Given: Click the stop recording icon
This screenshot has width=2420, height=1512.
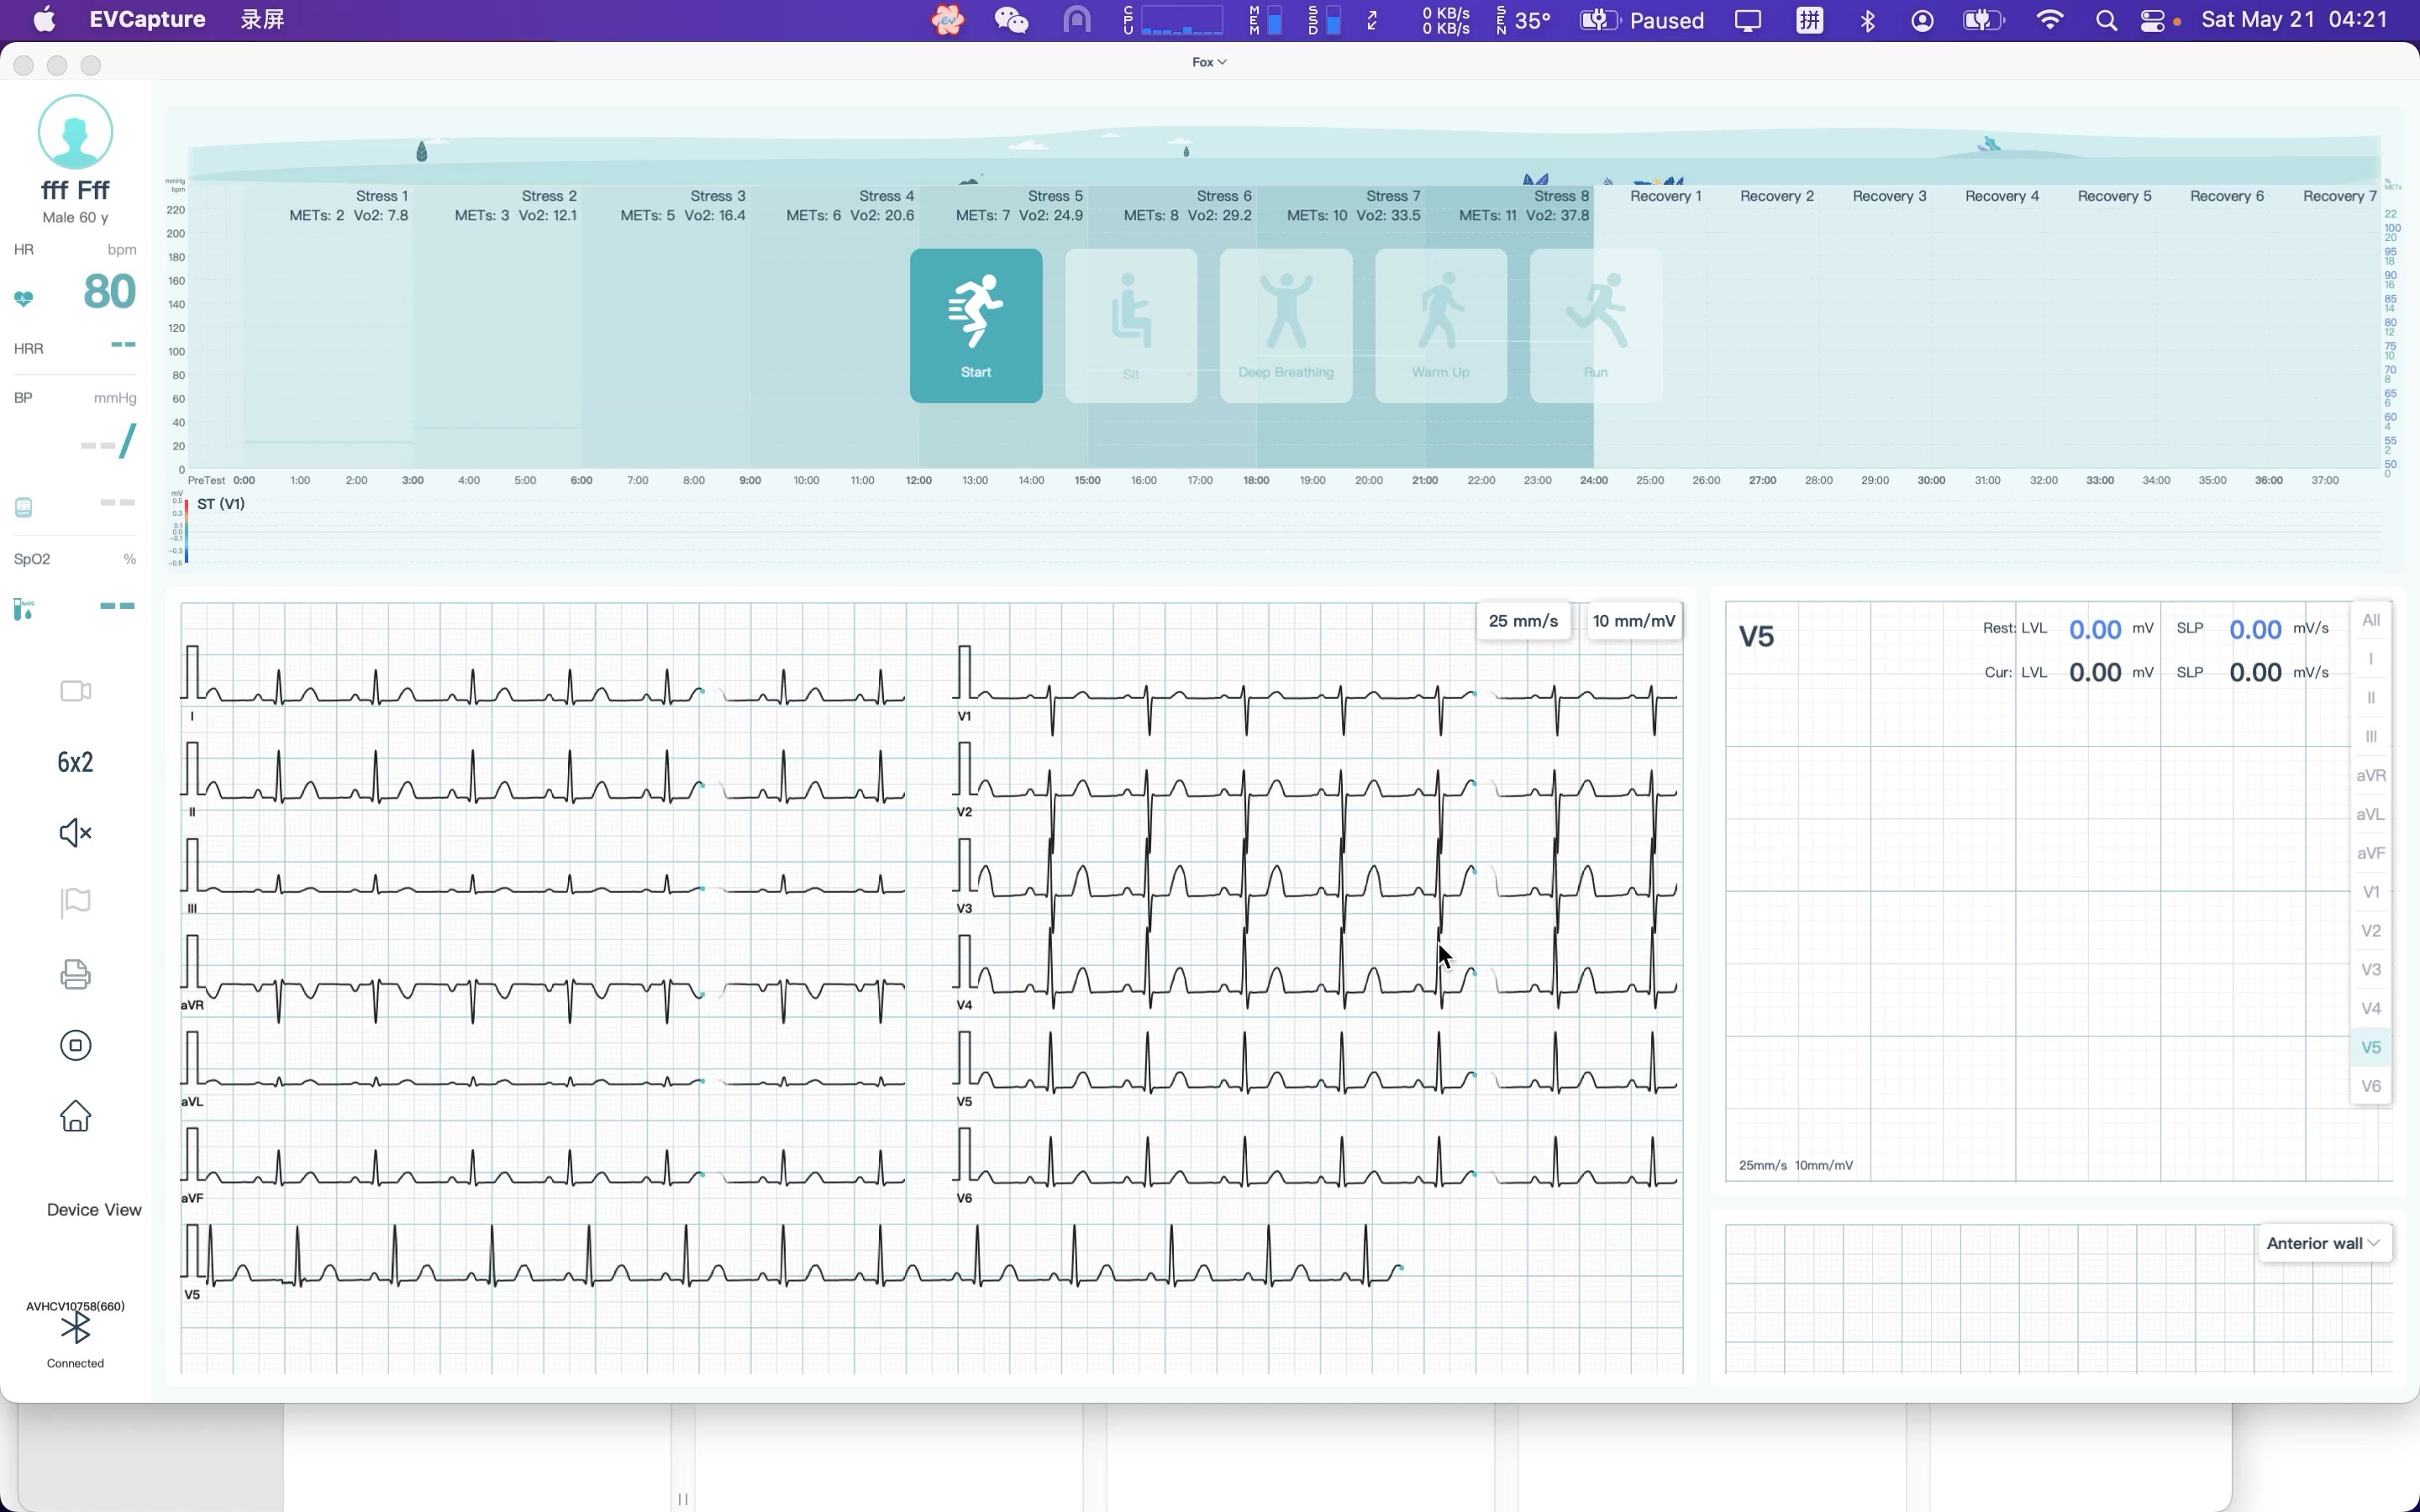Looking at the screenshot, I should click(76, 1045).
